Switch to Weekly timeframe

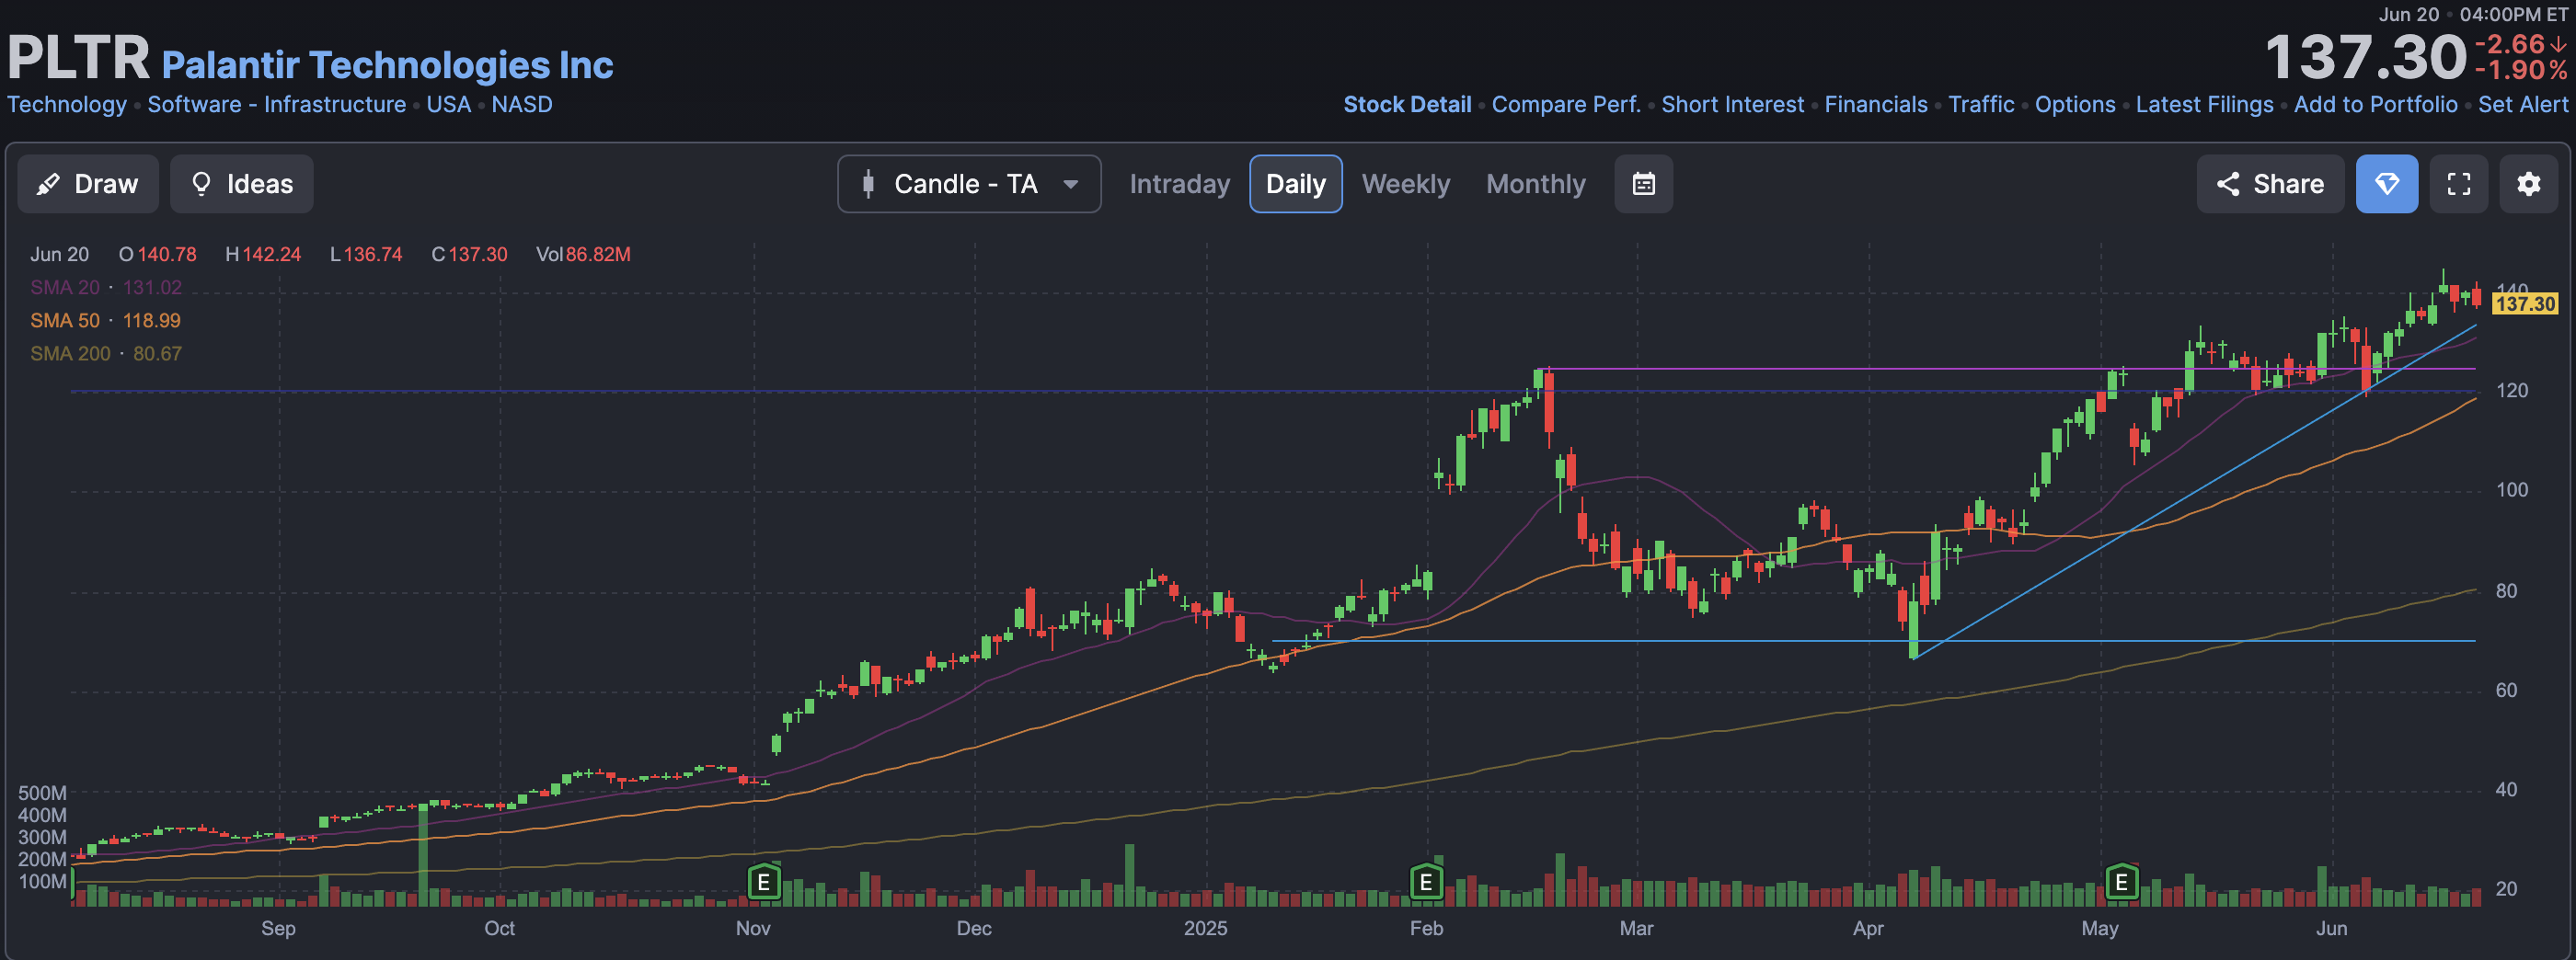pyautogui.click(x=1406, y=184)
